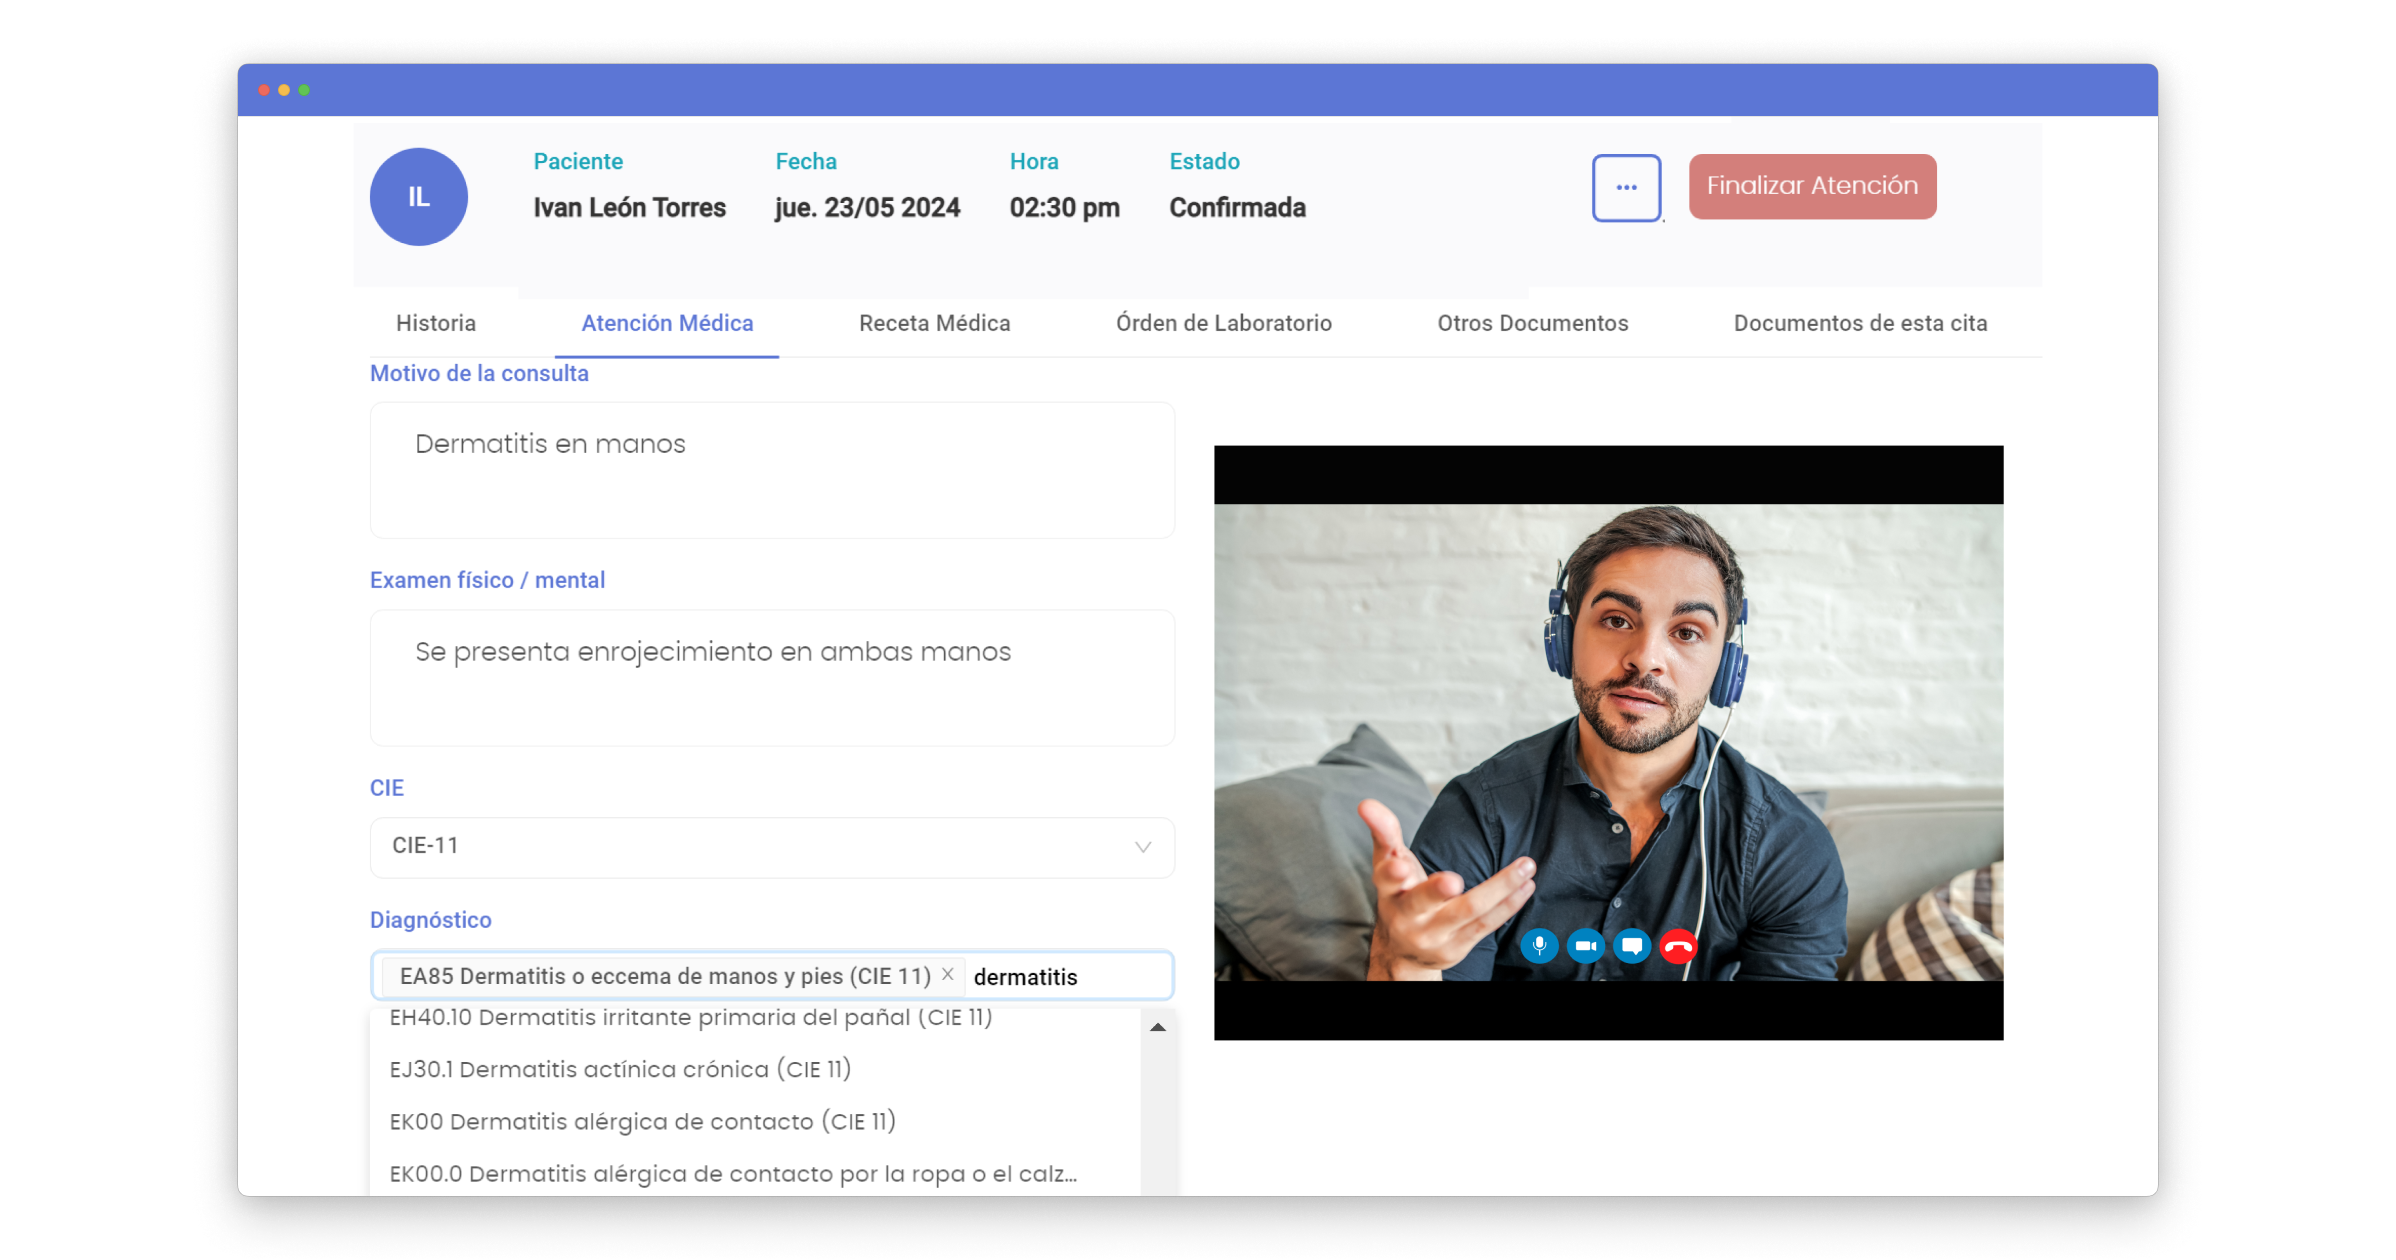
Task: Open Documentos de esta cita tab
Action: click(x=1860, y=323)
